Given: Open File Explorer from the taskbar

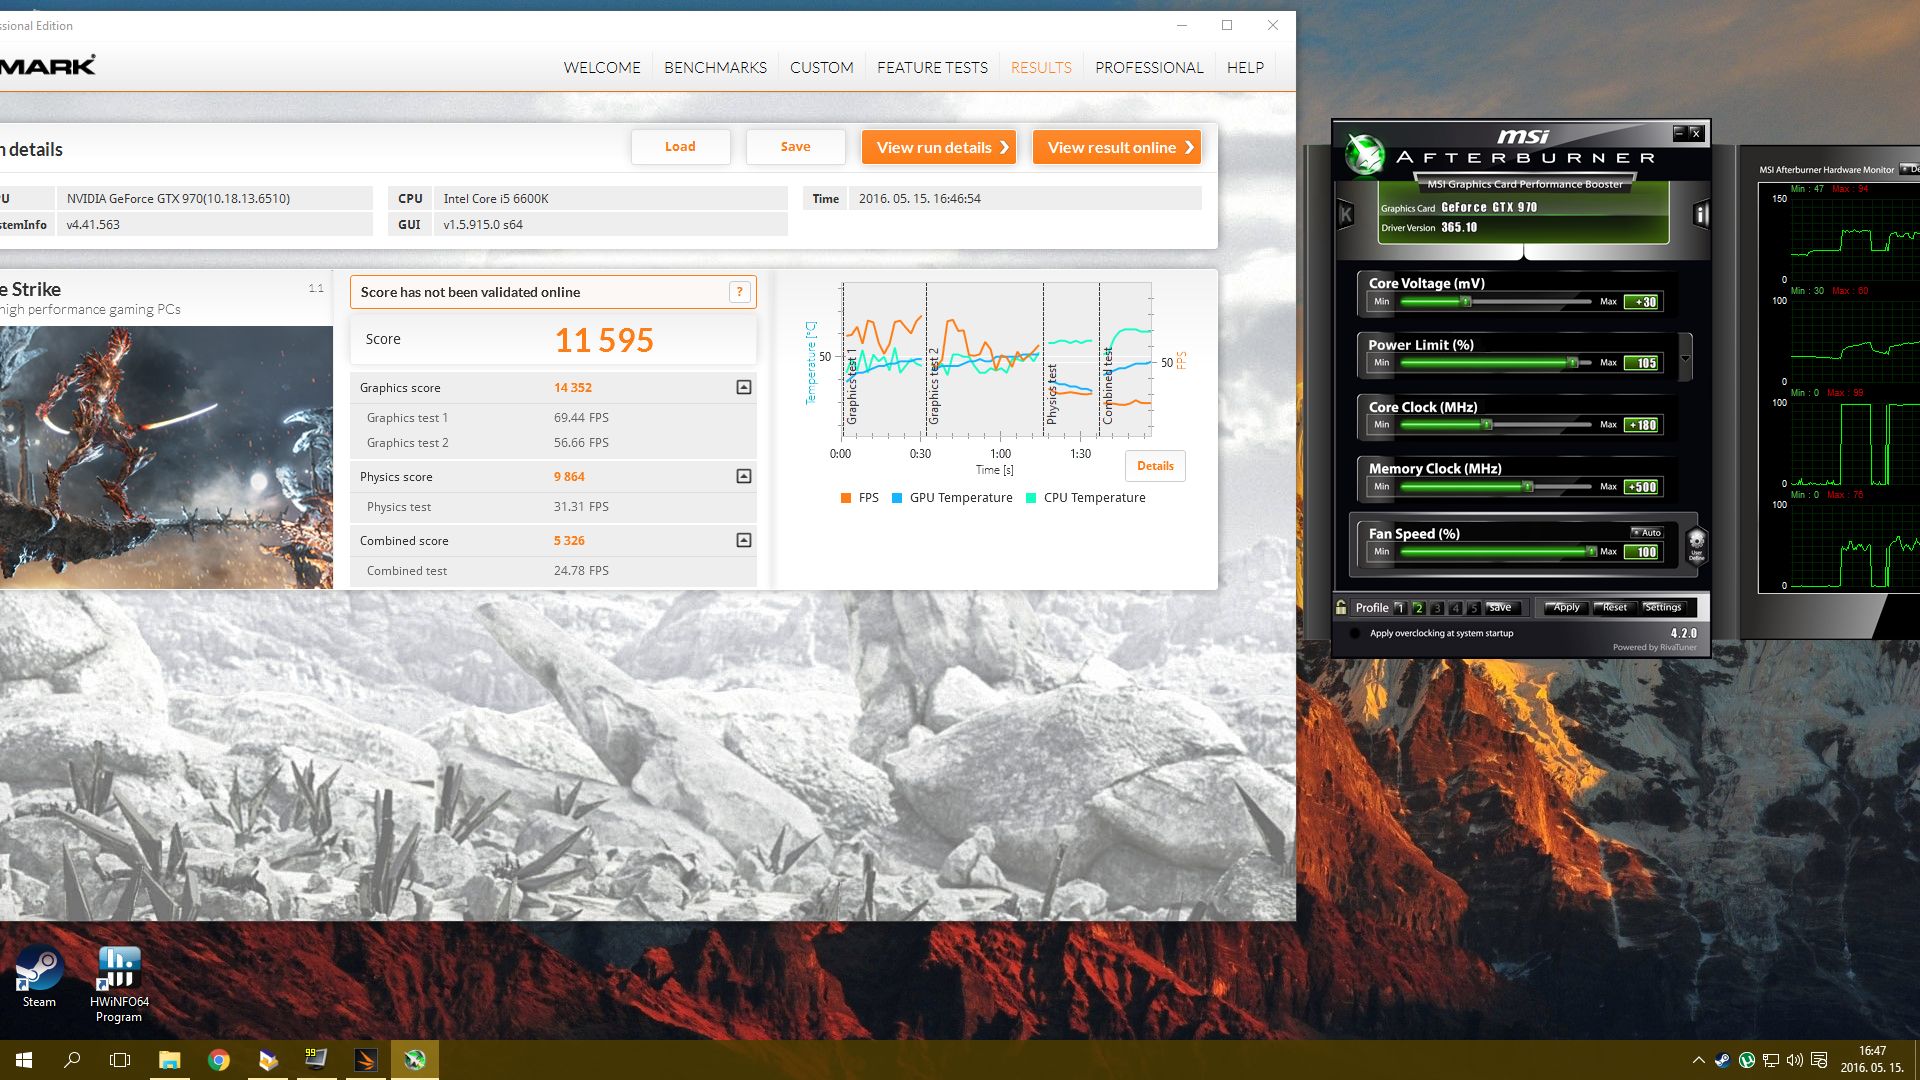Looking at the screenshot, I should pyautogui.click(x=169, y=1060).
